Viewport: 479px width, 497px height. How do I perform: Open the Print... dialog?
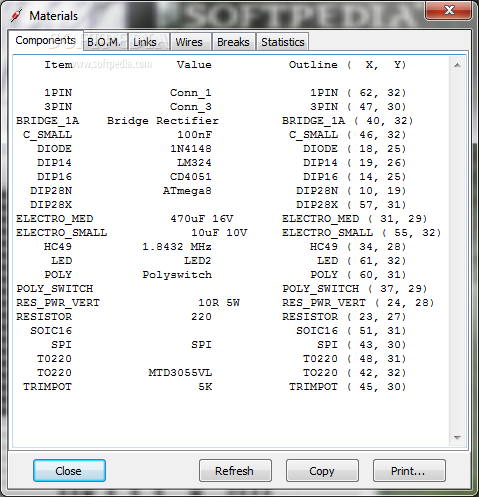click(409, 471)
